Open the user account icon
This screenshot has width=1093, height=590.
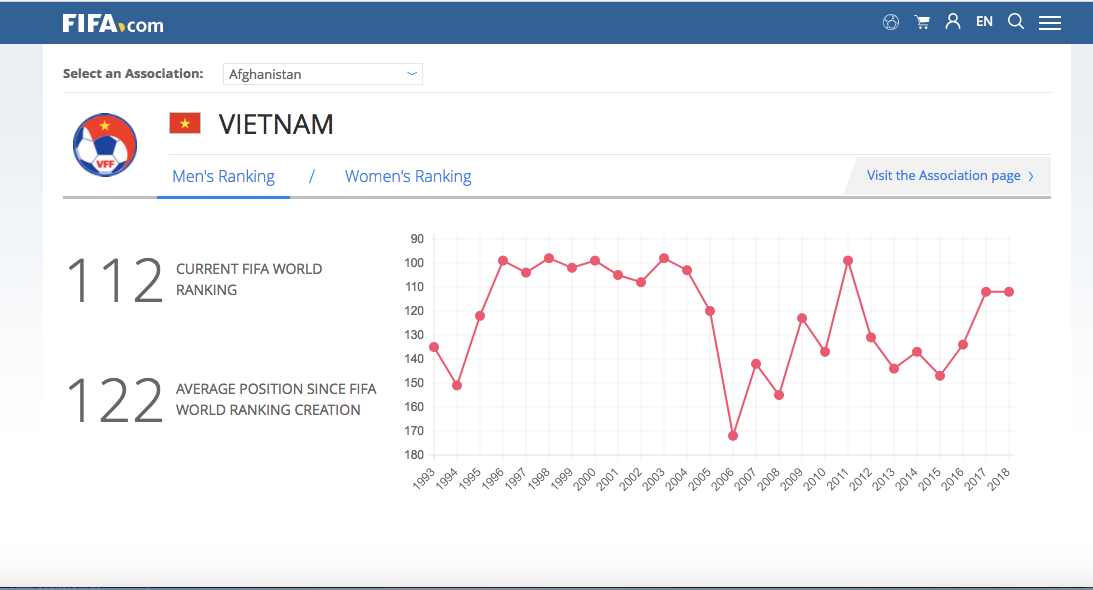tap(953, 22)
